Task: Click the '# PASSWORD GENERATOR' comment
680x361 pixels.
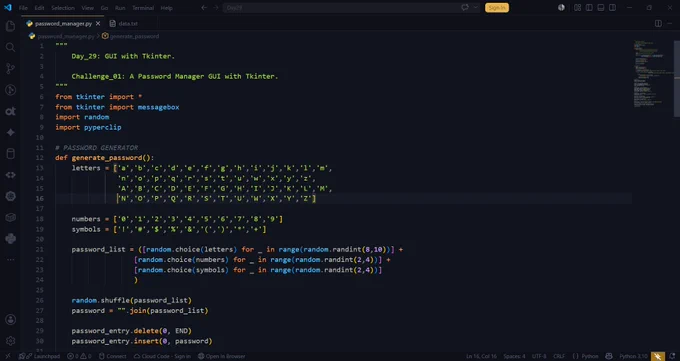Action: 96,148
